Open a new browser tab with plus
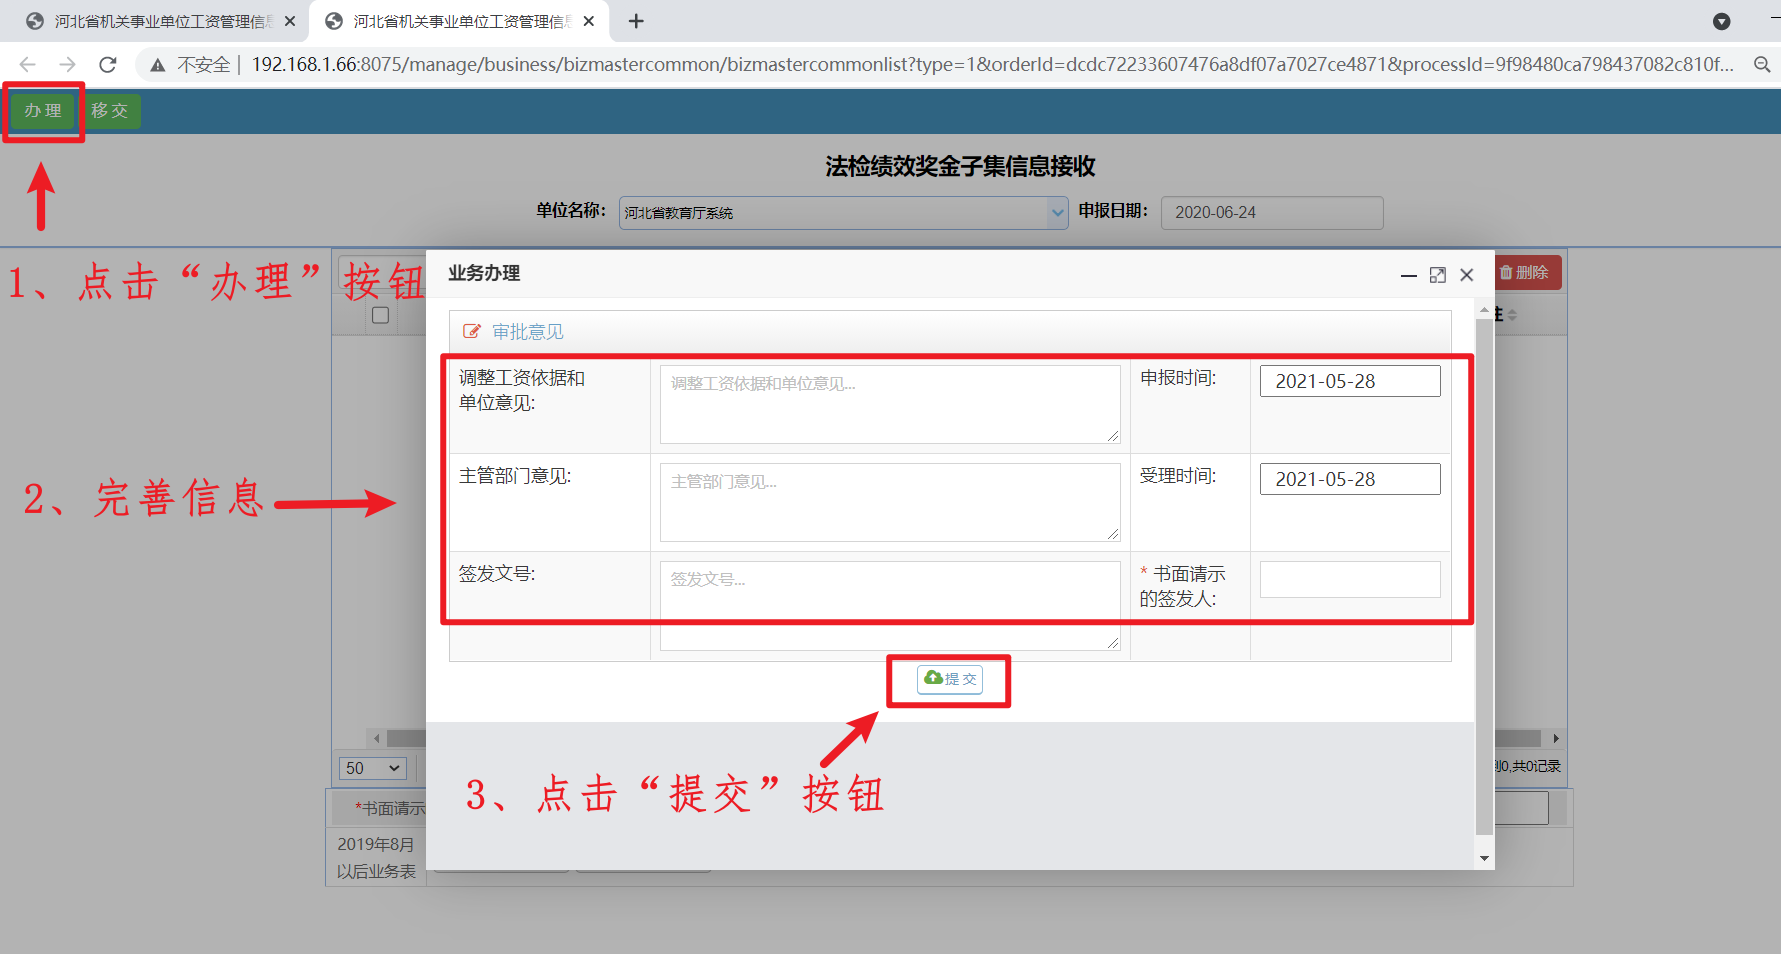The width and height of the screenshot is (1781, 954). [x=636, y=21]
